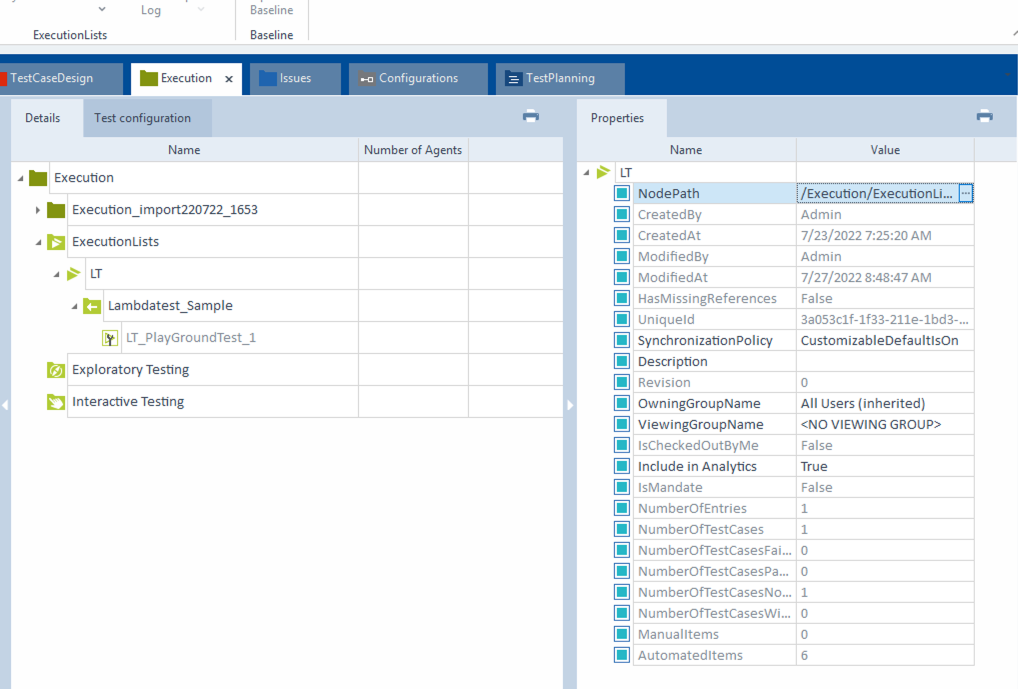
Task: Click the LT_PlayGroundTest_1 entry icon
Action: [110, 338]
